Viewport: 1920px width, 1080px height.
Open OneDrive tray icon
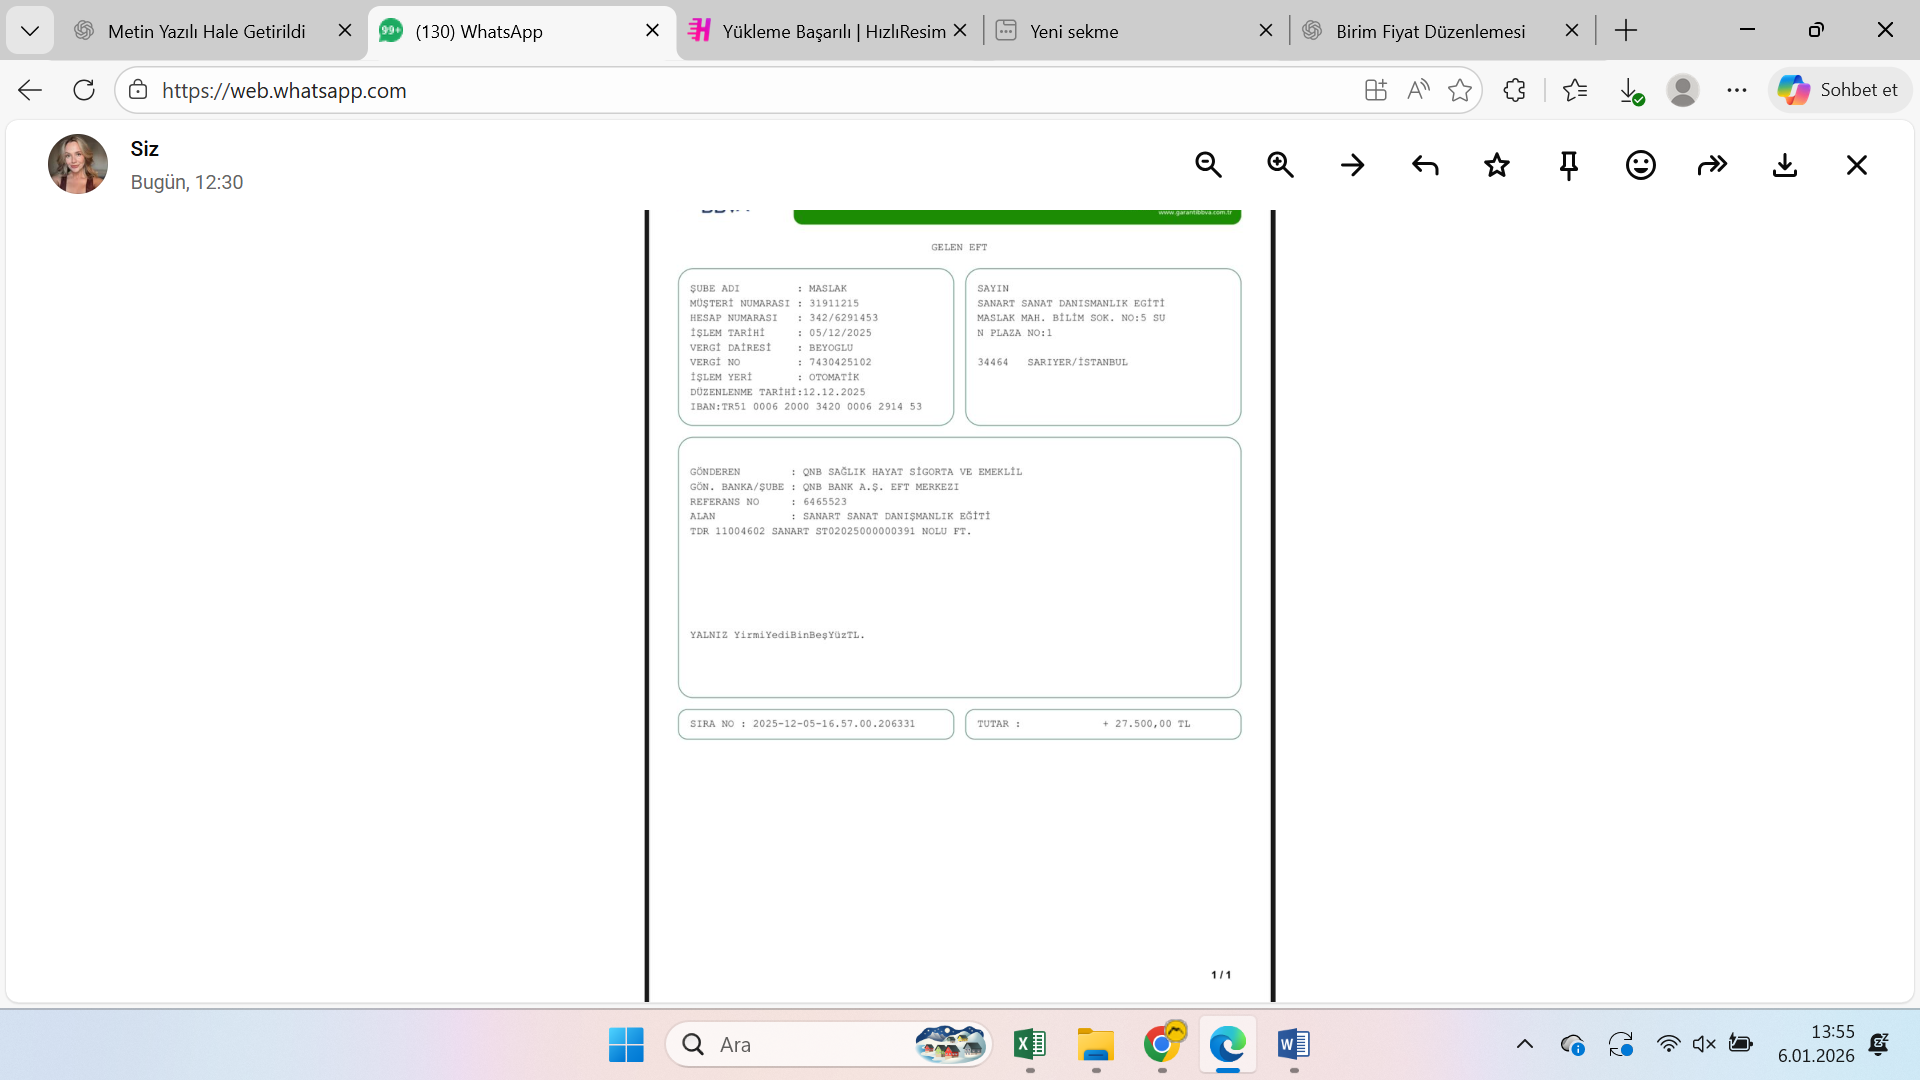1572,1045
